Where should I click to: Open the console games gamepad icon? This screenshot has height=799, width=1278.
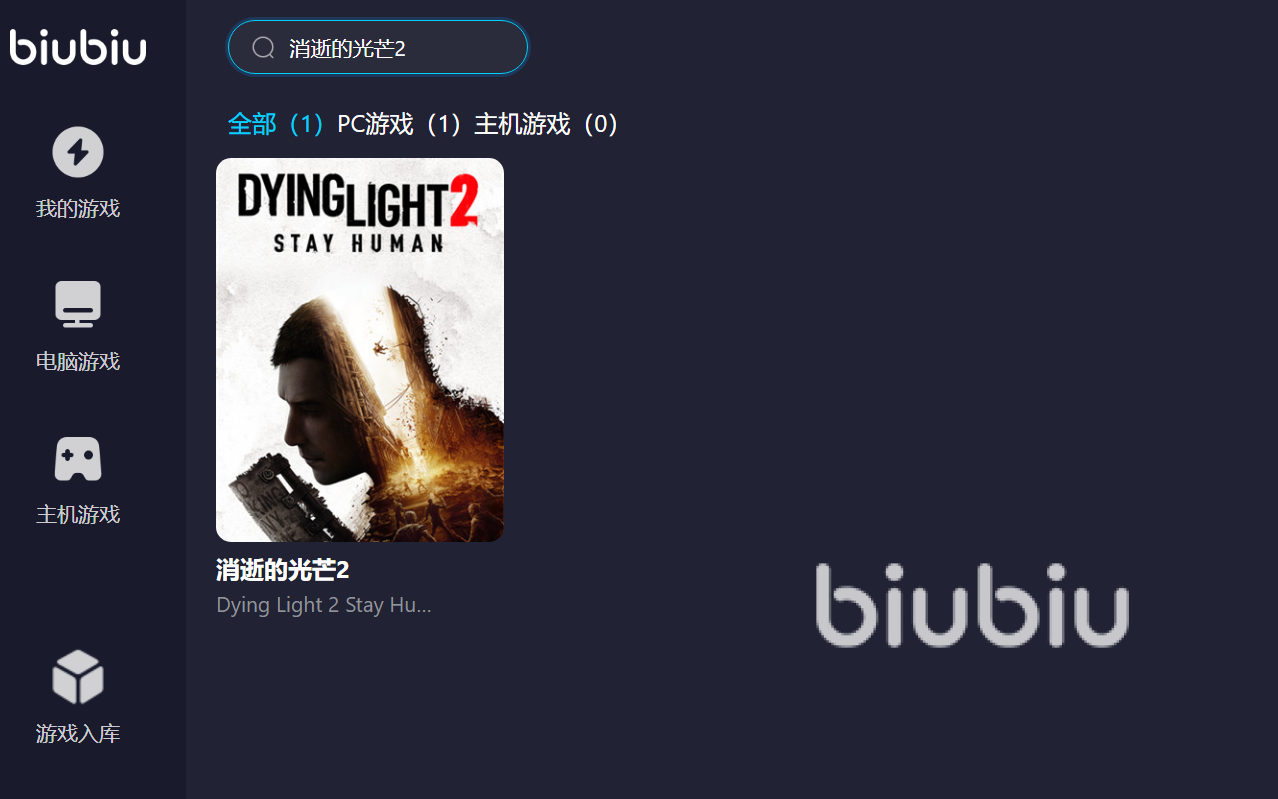point(78,458)
